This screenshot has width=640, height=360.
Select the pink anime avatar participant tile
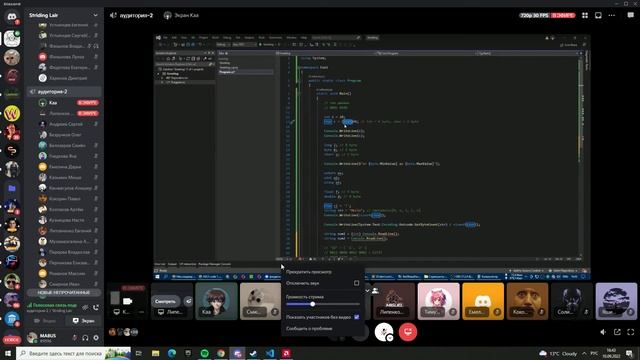click(x=438, y=301)
